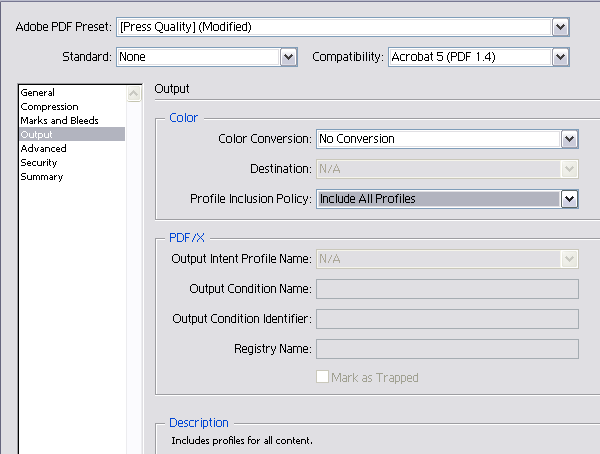Click the disabled Destination dropdown arrow
Viewport: 600px width, 454px height.
pos(569,169)
